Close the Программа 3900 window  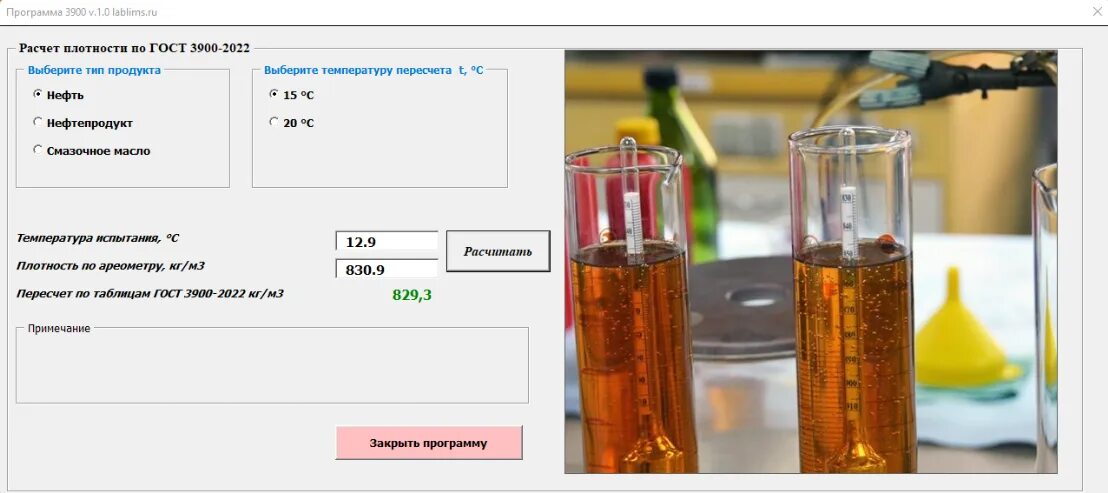[x=1097, y=11]
